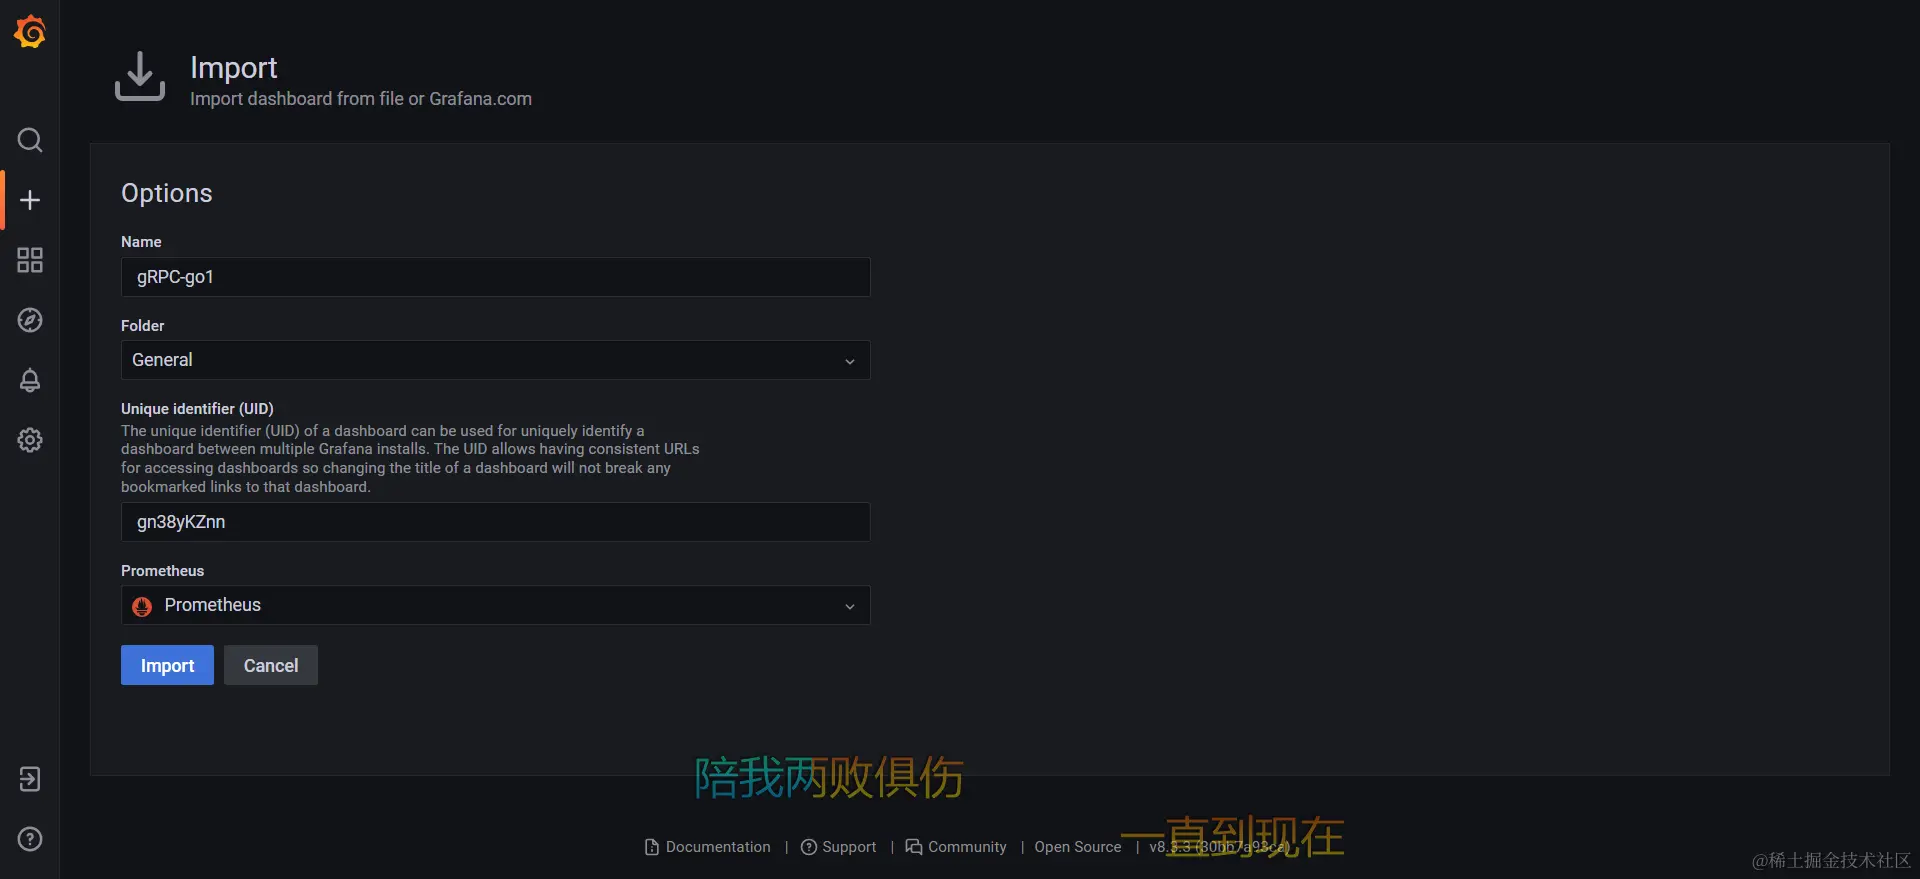
Task: Open the Prometheus data source dropdown
Action: (x=495, y=605)
